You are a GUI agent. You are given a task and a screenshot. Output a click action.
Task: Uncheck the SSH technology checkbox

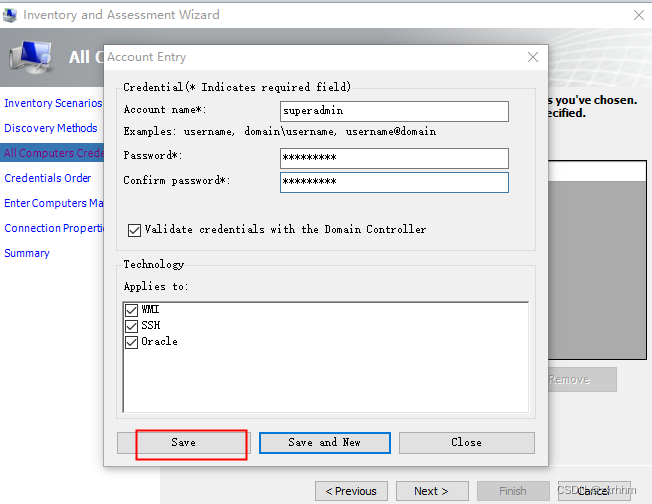click(131, 326)
